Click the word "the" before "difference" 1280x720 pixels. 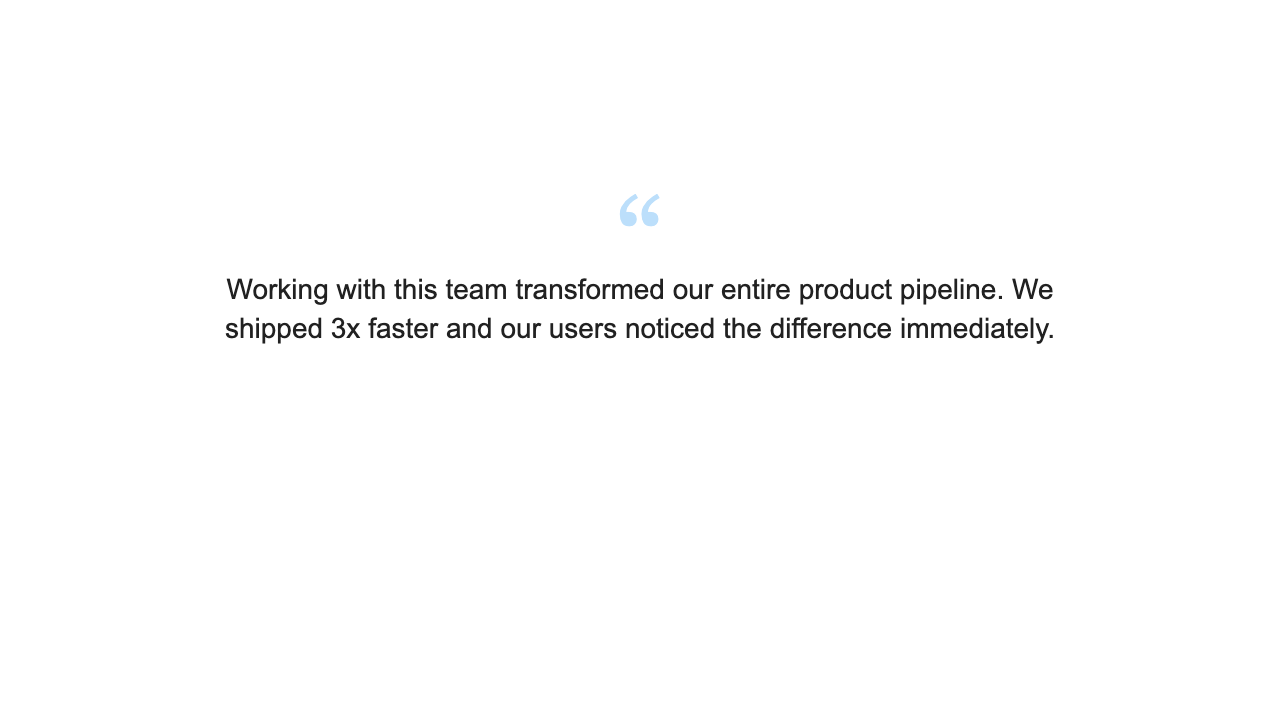click(741, 329)
